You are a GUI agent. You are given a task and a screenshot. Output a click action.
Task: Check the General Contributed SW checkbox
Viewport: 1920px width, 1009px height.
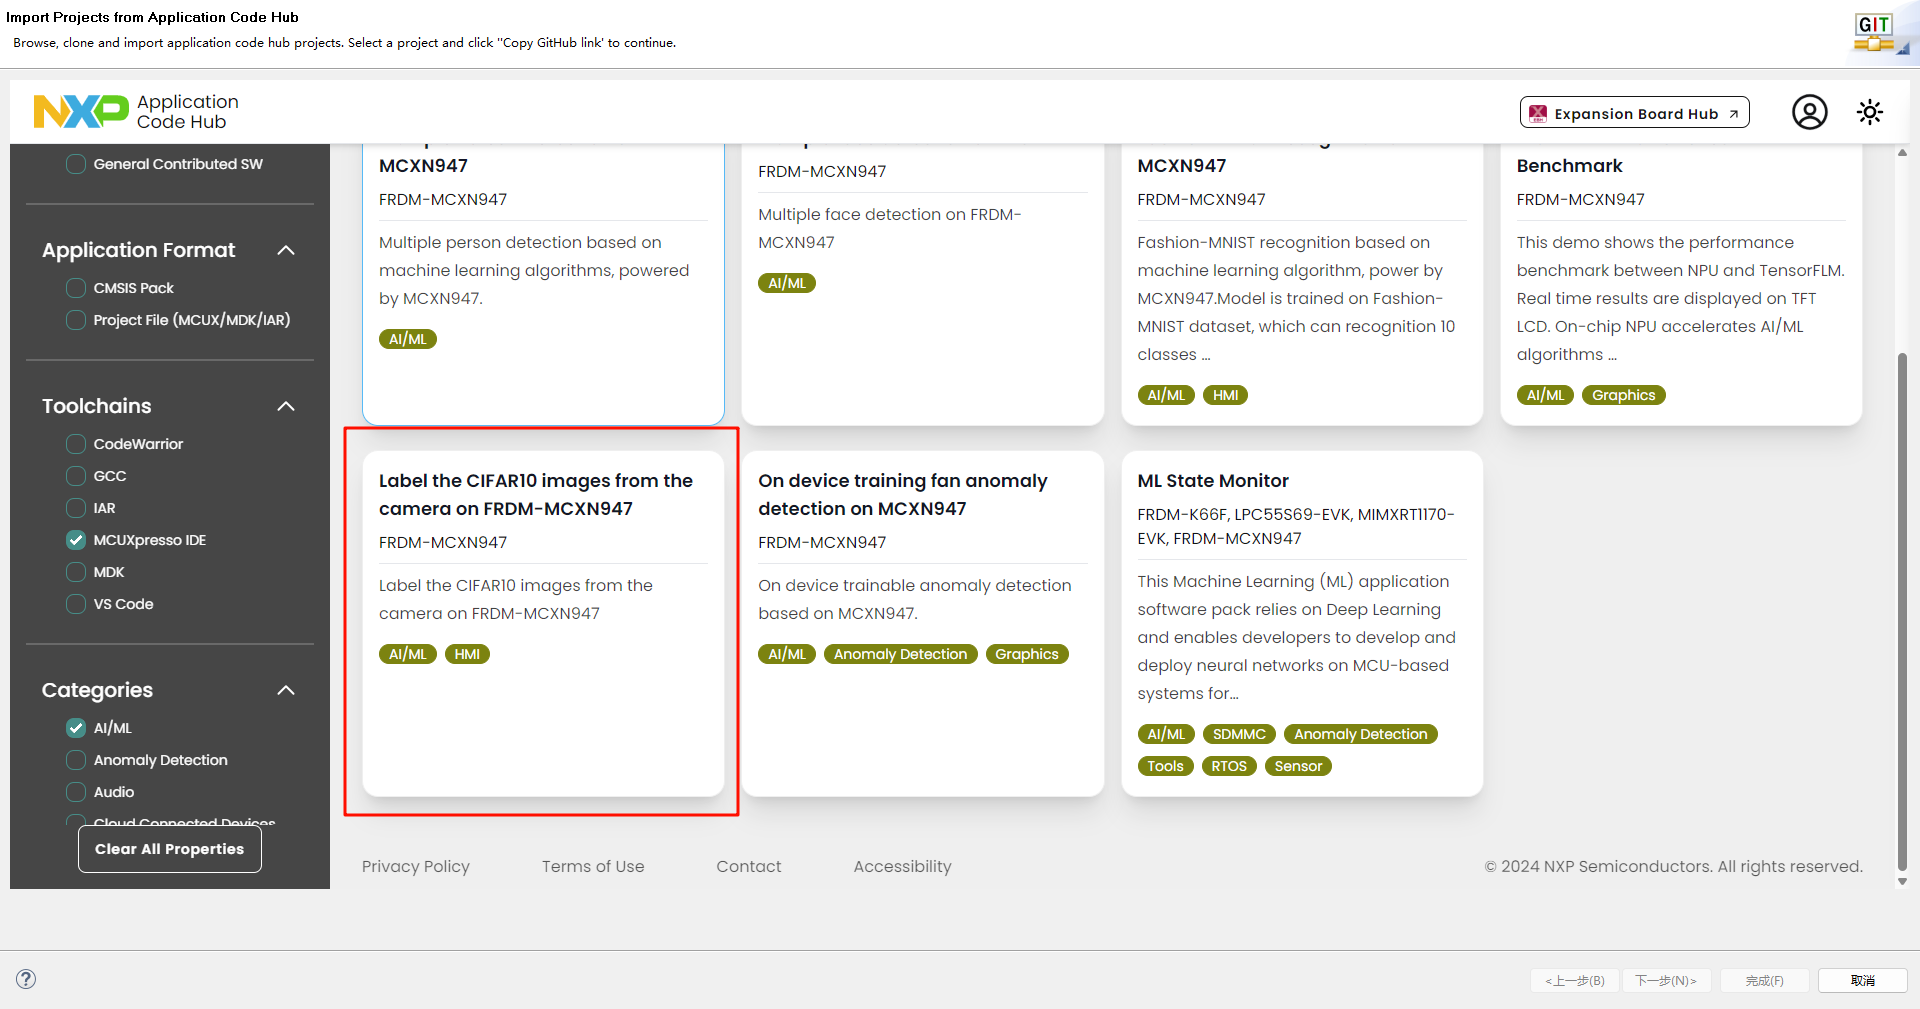coord(76,164)
